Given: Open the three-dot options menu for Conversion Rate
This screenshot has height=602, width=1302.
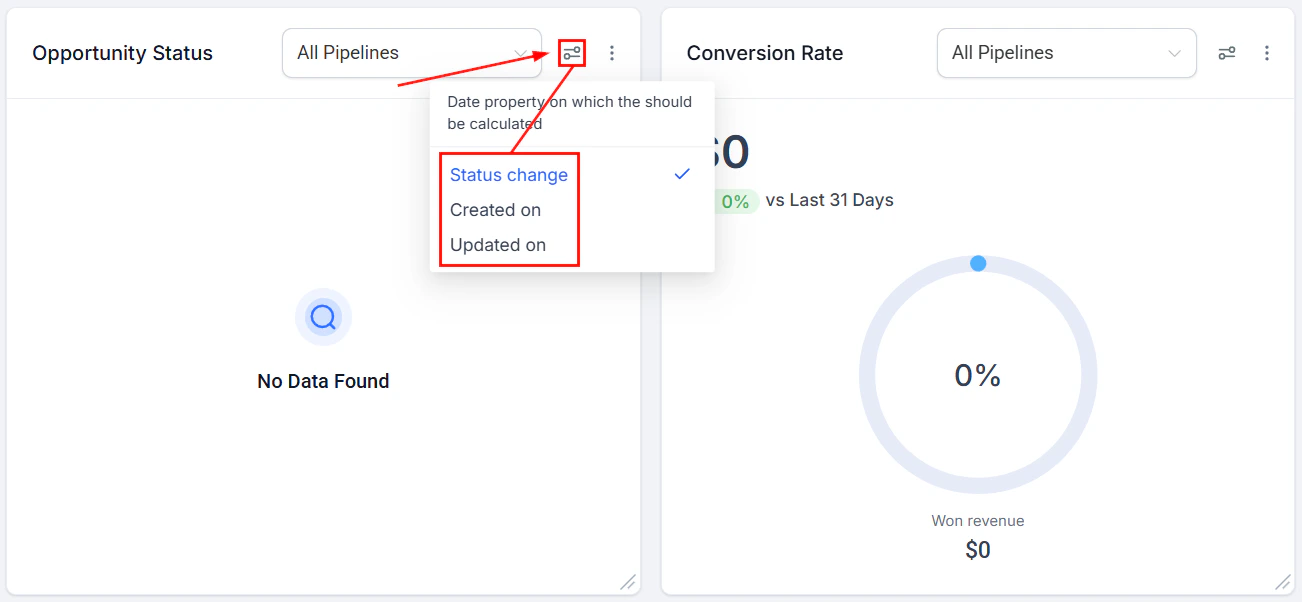Looking at the screenshot, I should point(1267,53).
